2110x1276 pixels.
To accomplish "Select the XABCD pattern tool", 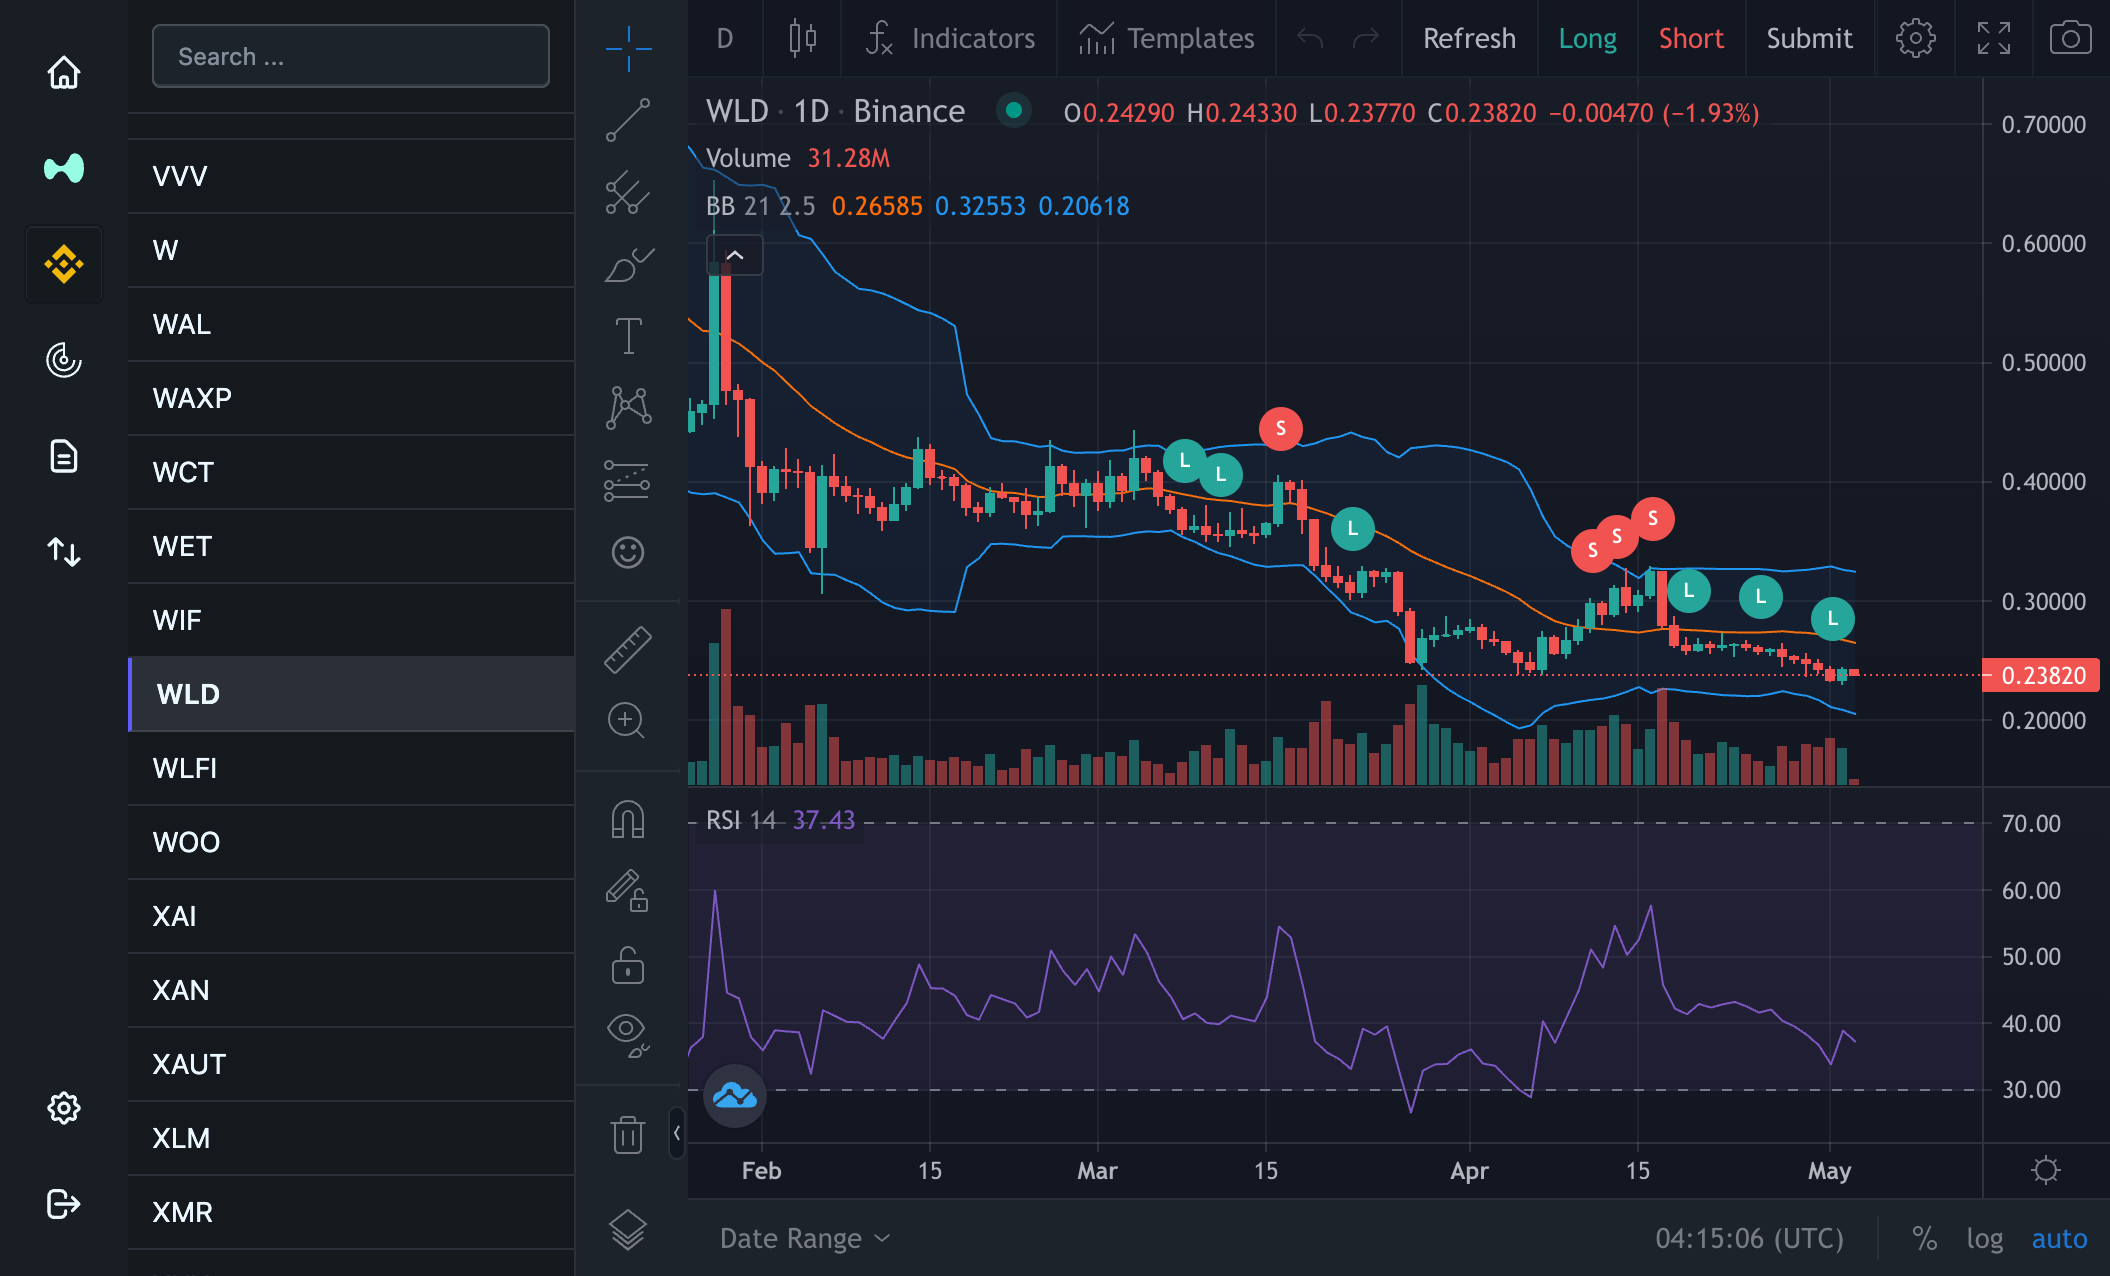I will (x=628, y=408).
